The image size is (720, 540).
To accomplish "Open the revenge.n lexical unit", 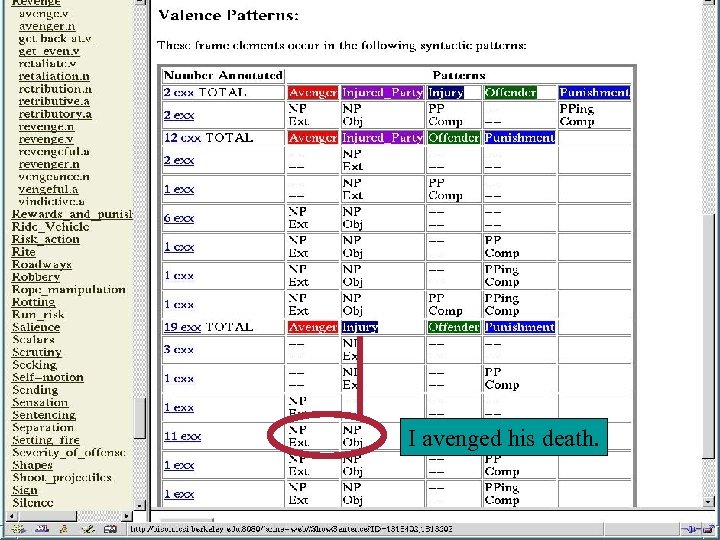I will pyautogui.click(x=46, y=126).
